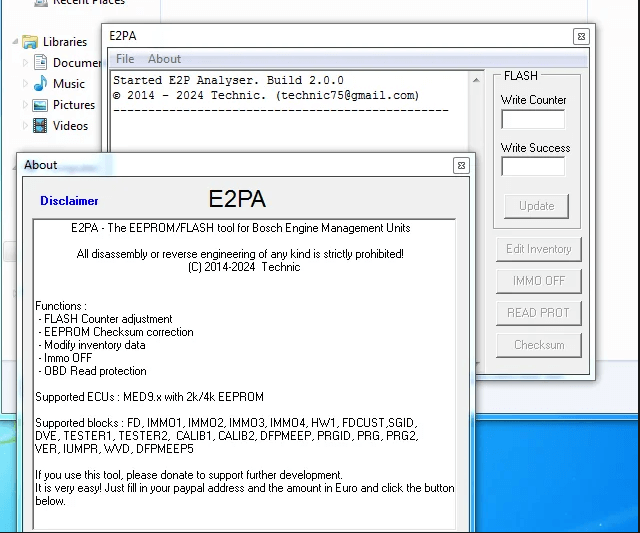
Task: Click the Libraries folder icon
Action: click(x=30, y=42)
